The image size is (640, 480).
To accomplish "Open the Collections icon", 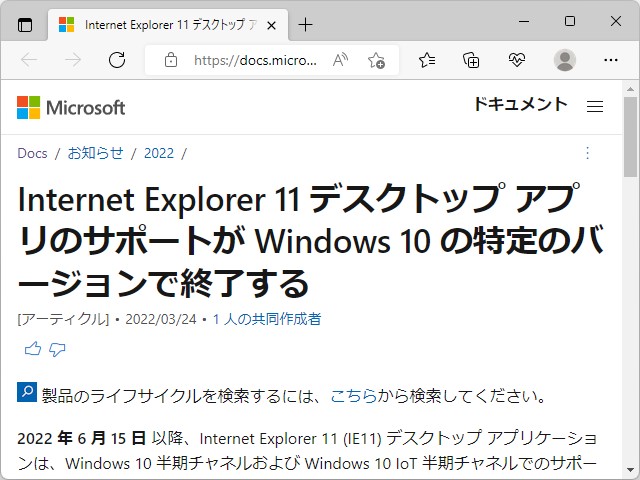I will 471,60.
